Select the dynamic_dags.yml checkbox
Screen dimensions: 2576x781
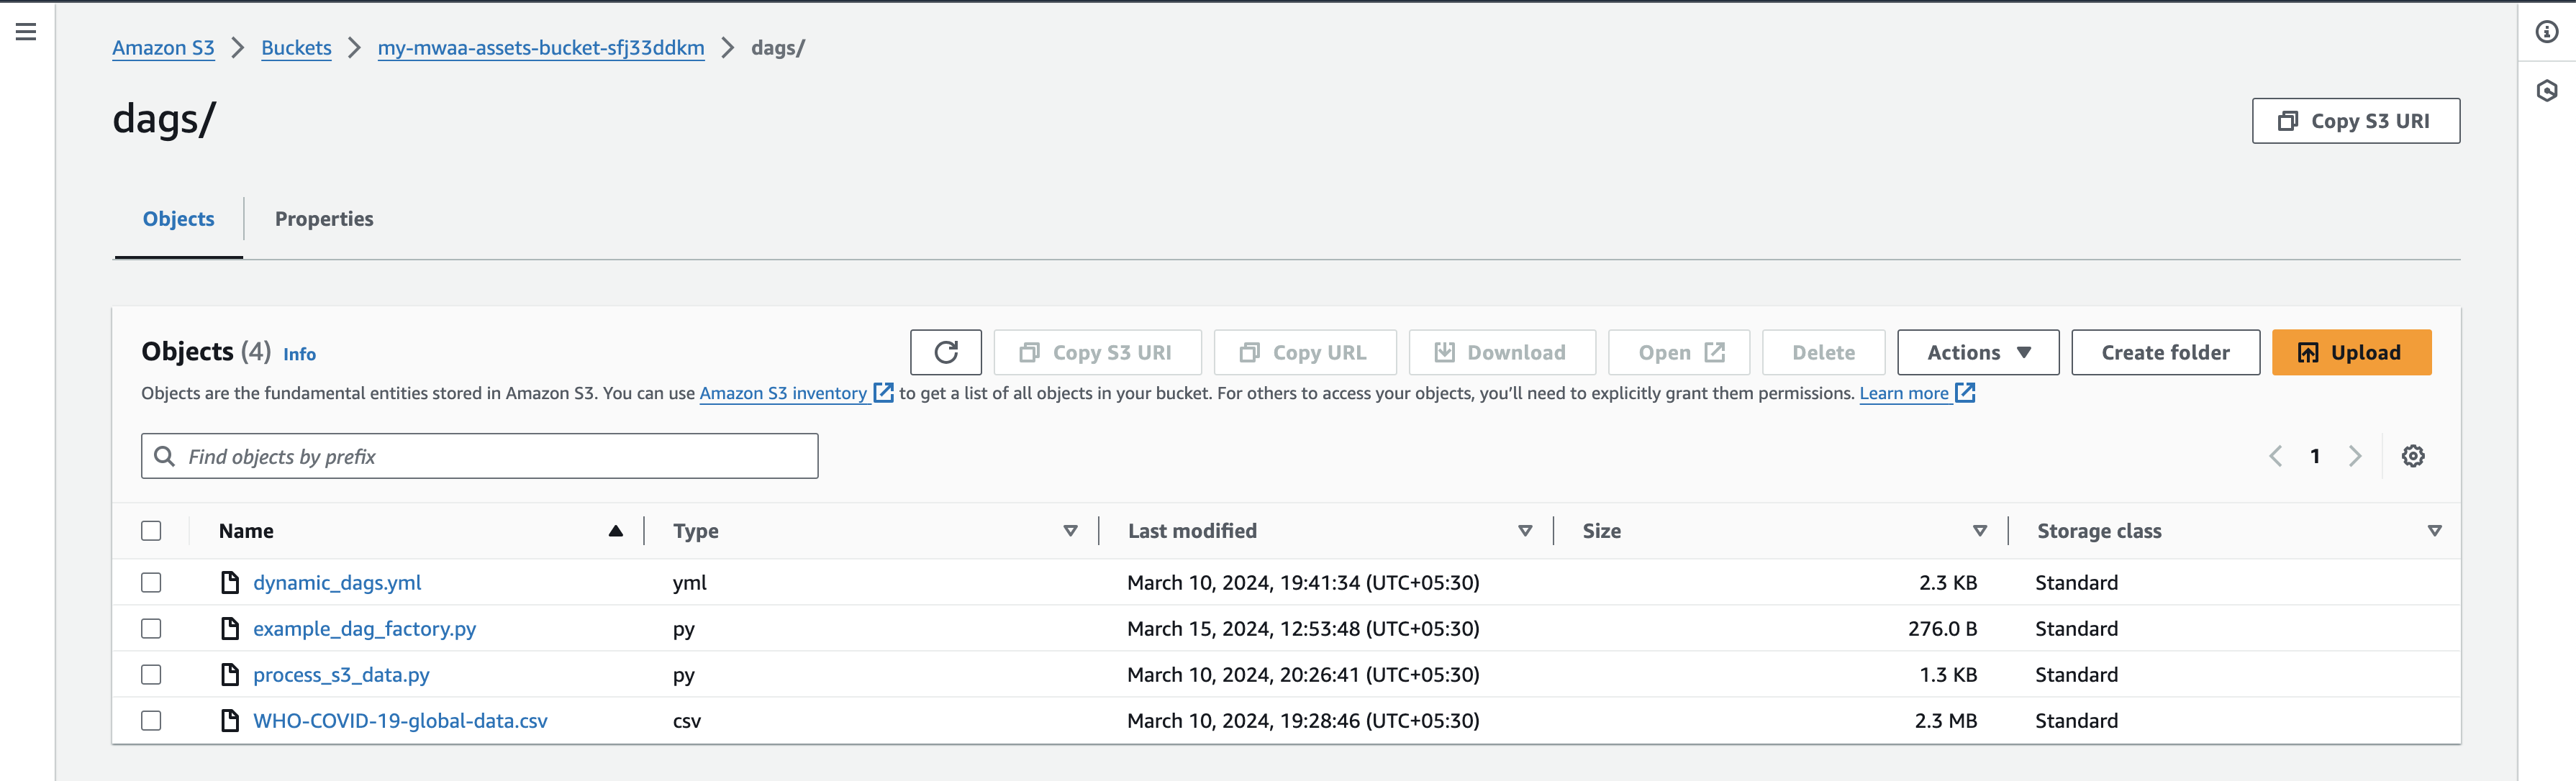click(151, 582)
